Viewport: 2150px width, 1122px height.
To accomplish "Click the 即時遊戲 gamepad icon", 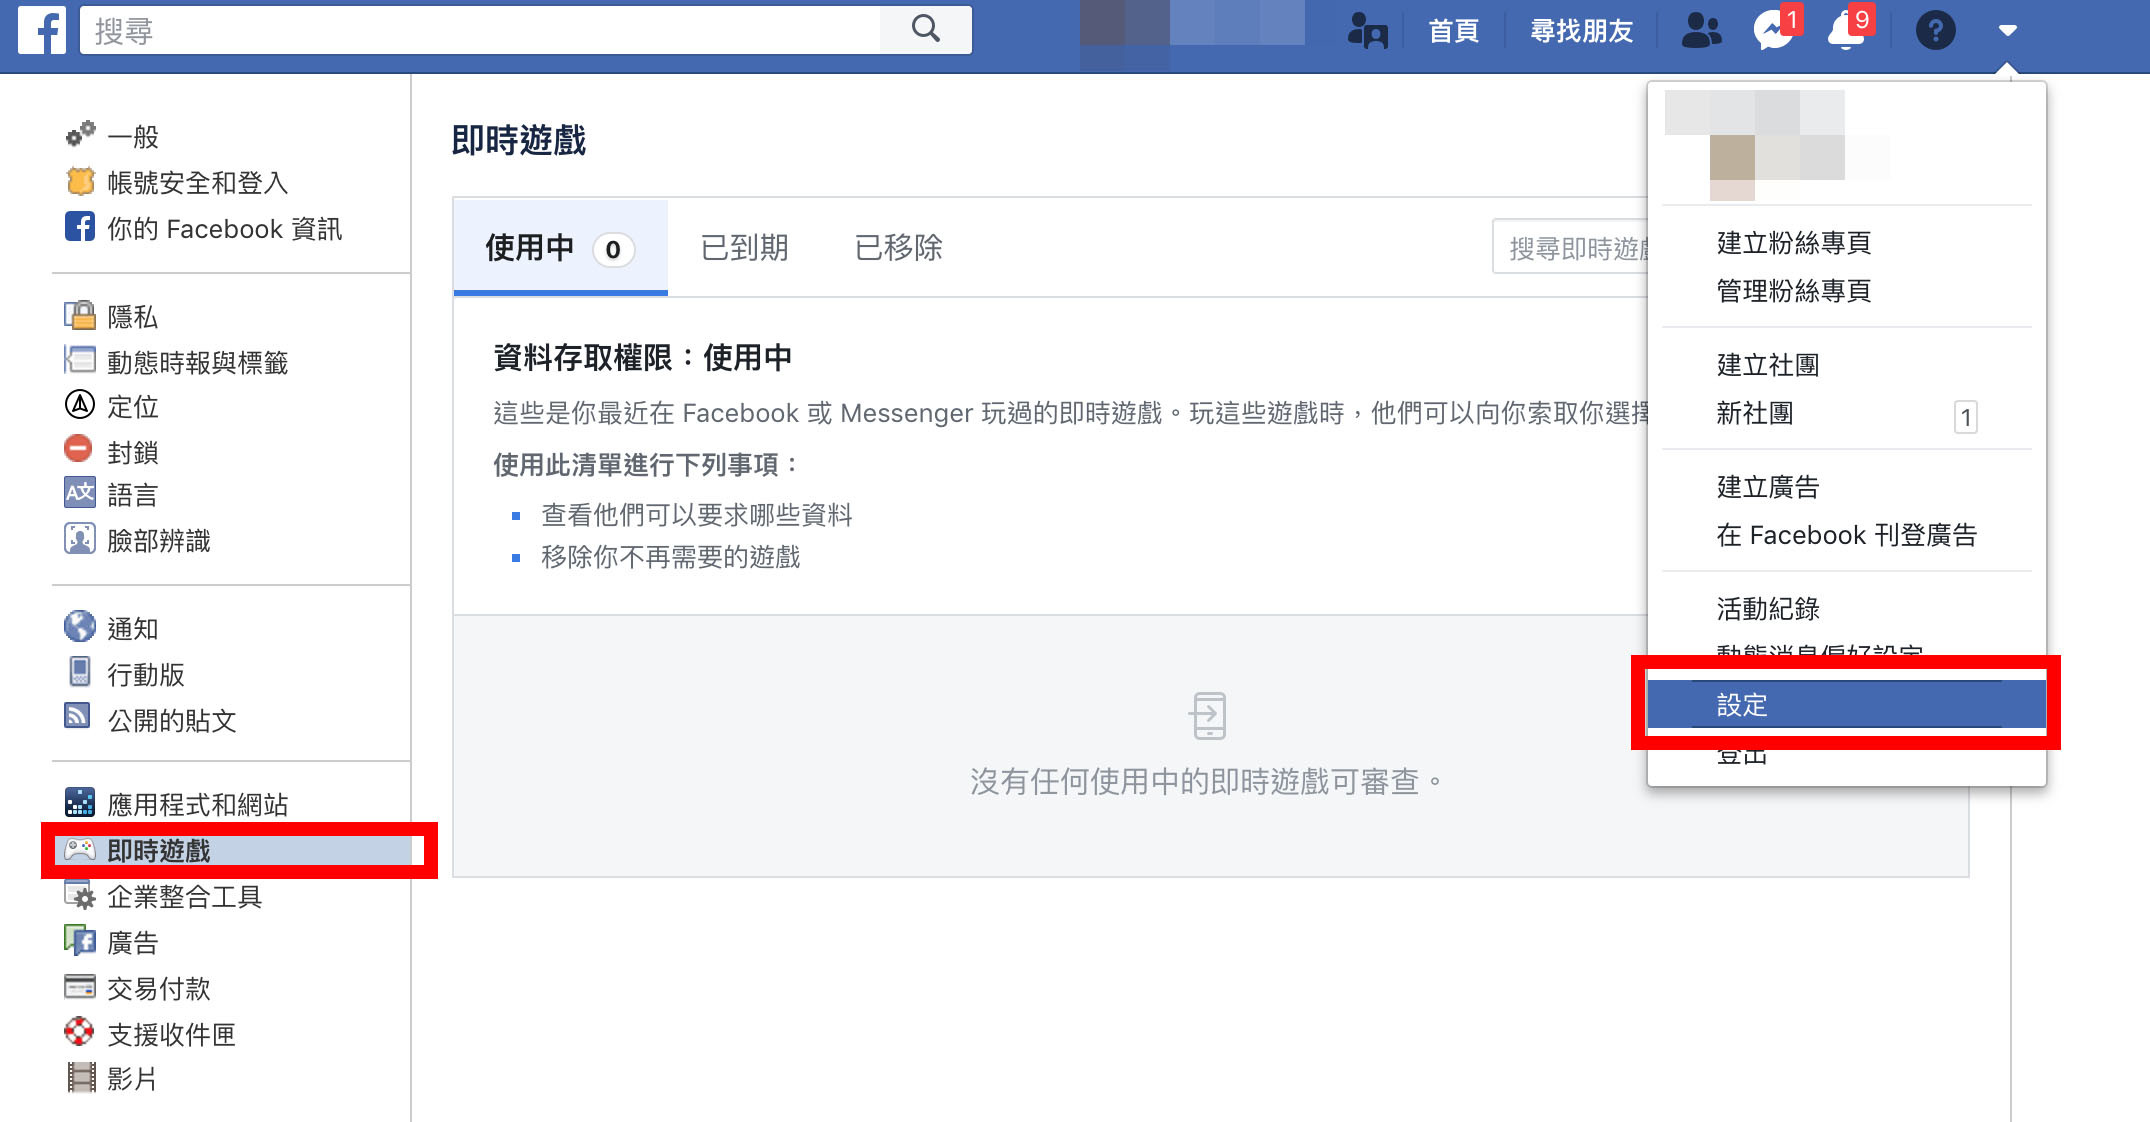I will pyautogui.click(x=80, y=849).
